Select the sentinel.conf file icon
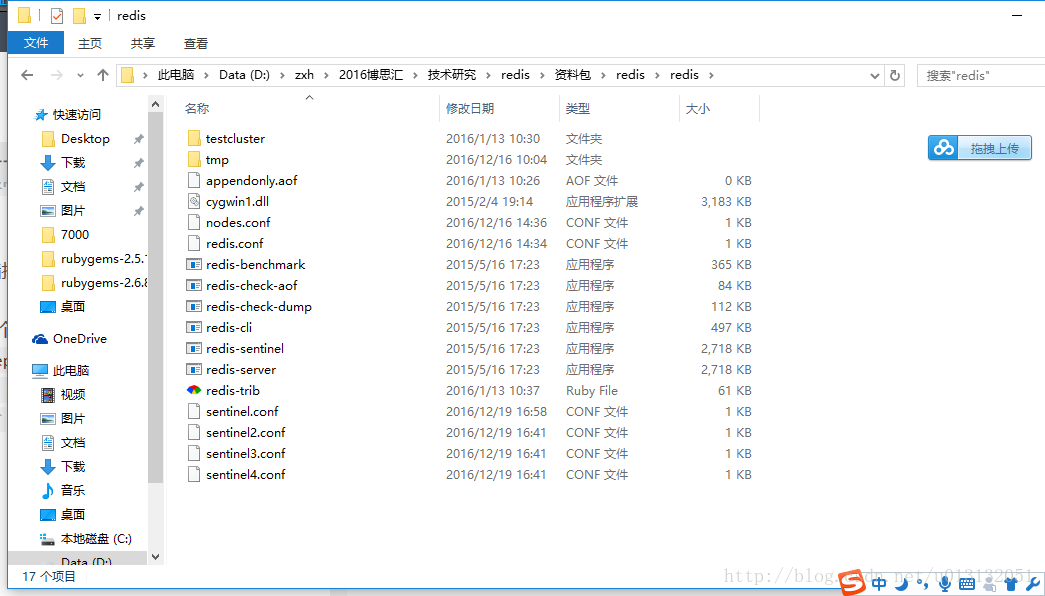This screenshot has height=596, width=1045. [x=194, y=411]
